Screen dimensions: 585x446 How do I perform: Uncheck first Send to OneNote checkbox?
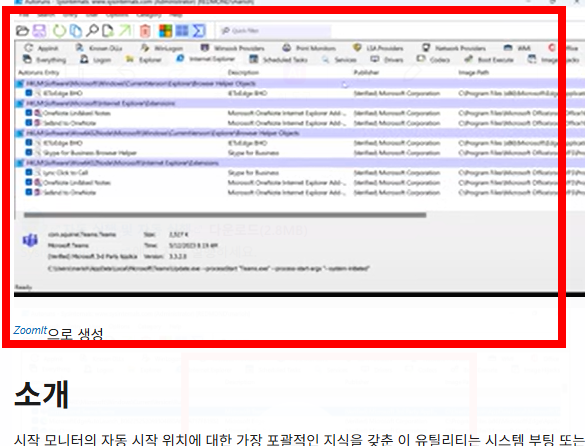point(29,122)
